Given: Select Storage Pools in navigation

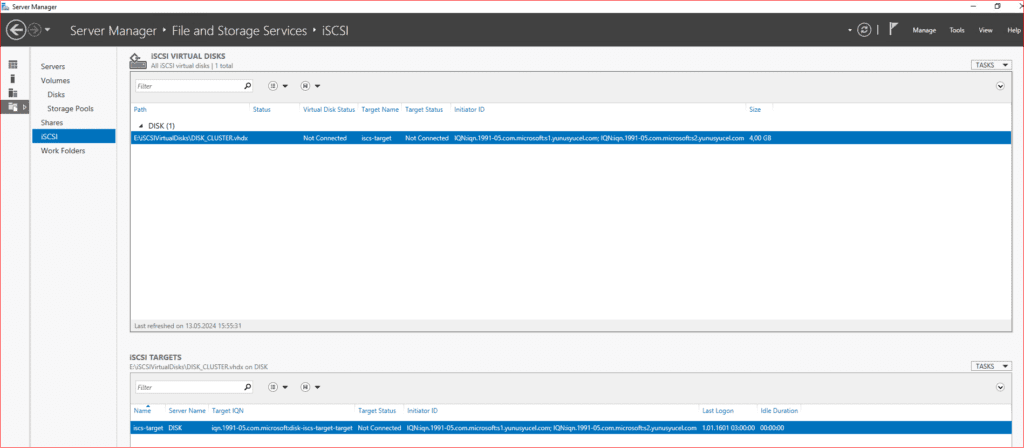Looking at the screenshot, I should coord(70,109).
